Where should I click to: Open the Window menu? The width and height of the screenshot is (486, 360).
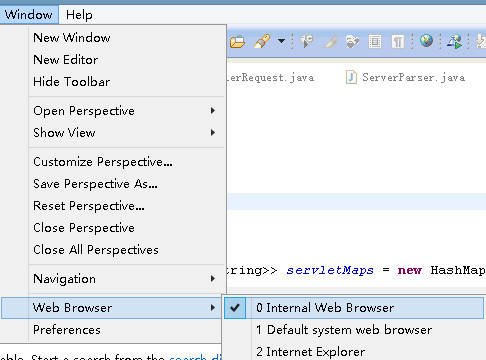click(x=29, y=15)
